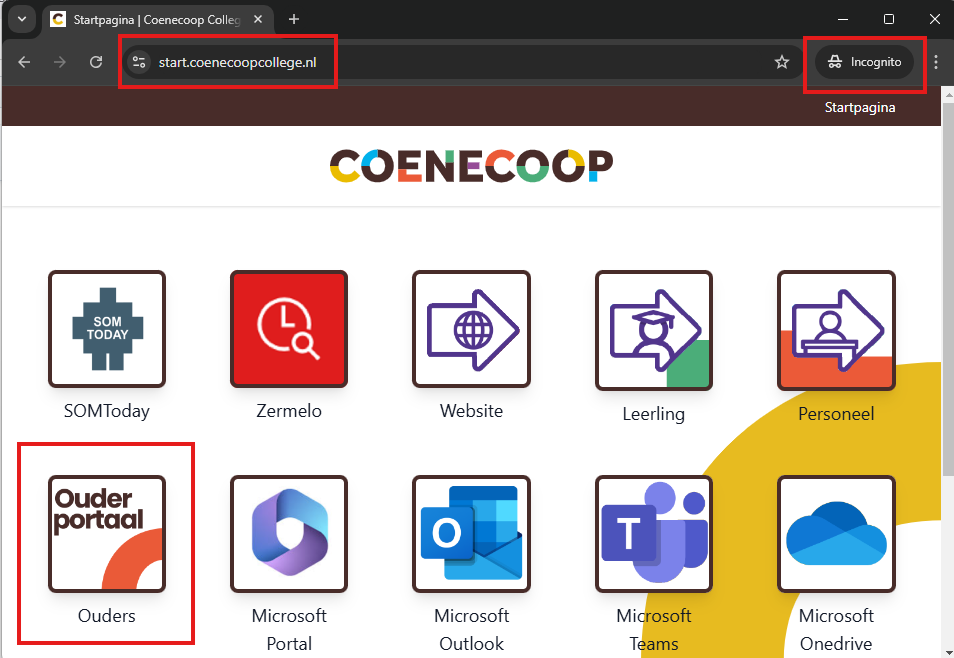Click the Personeel label
This screenshot has height=658, width=954.
837,414
